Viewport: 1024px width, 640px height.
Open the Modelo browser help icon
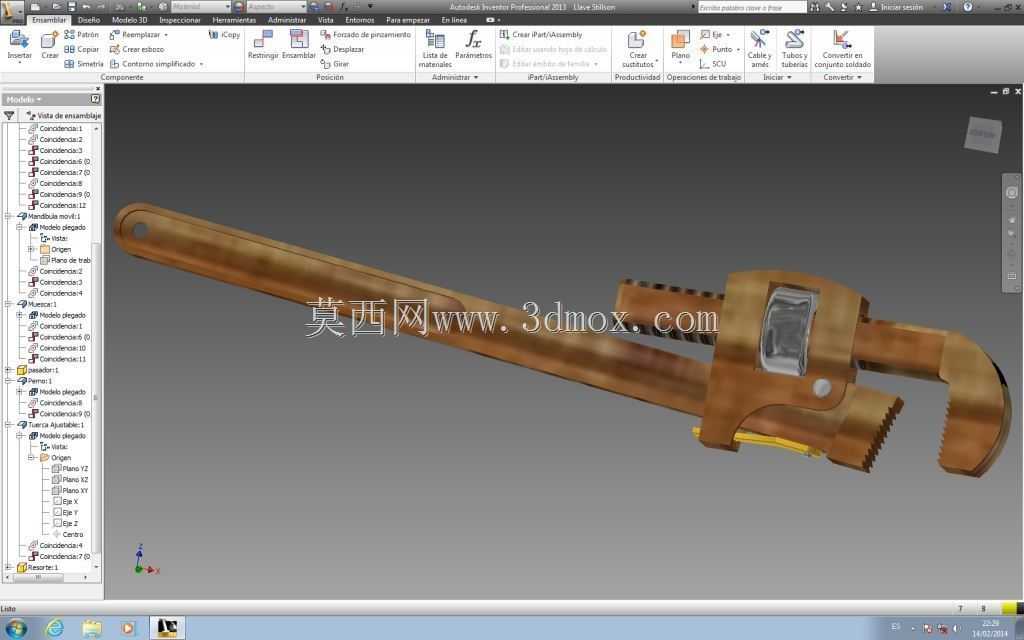tap(95, 99)
